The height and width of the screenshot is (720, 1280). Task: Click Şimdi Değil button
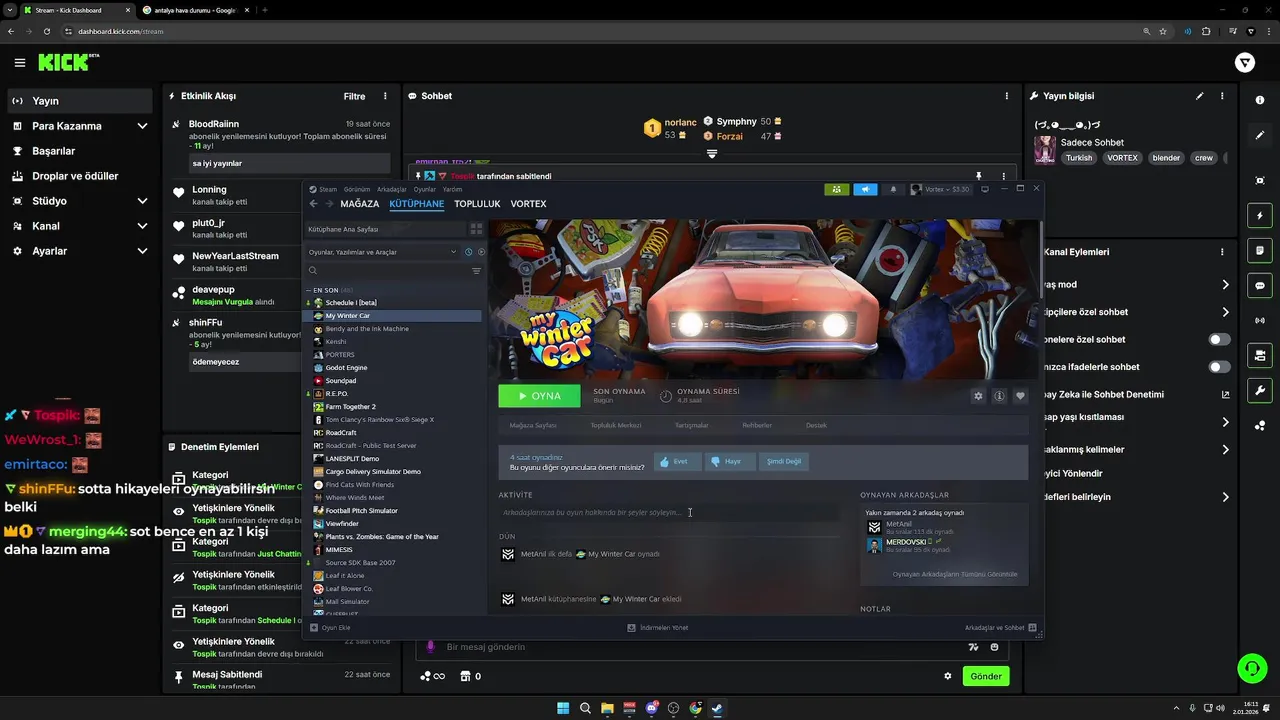pos(783,462)
